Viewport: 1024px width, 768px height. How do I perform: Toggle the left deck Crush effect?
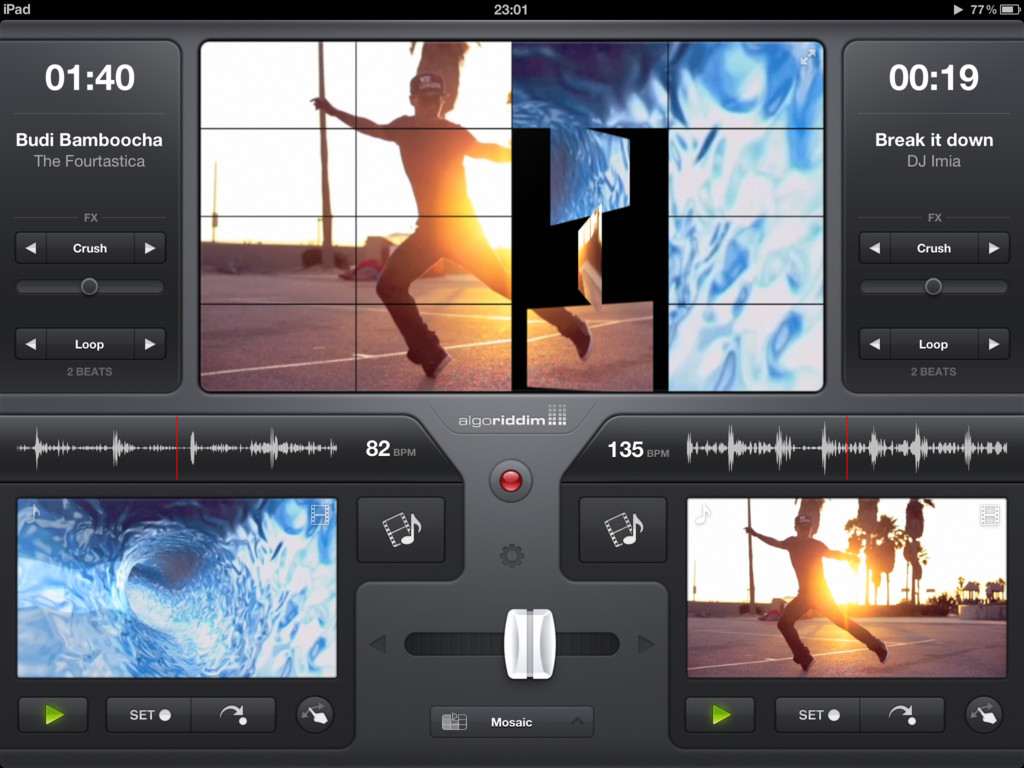tap(90, 248)
